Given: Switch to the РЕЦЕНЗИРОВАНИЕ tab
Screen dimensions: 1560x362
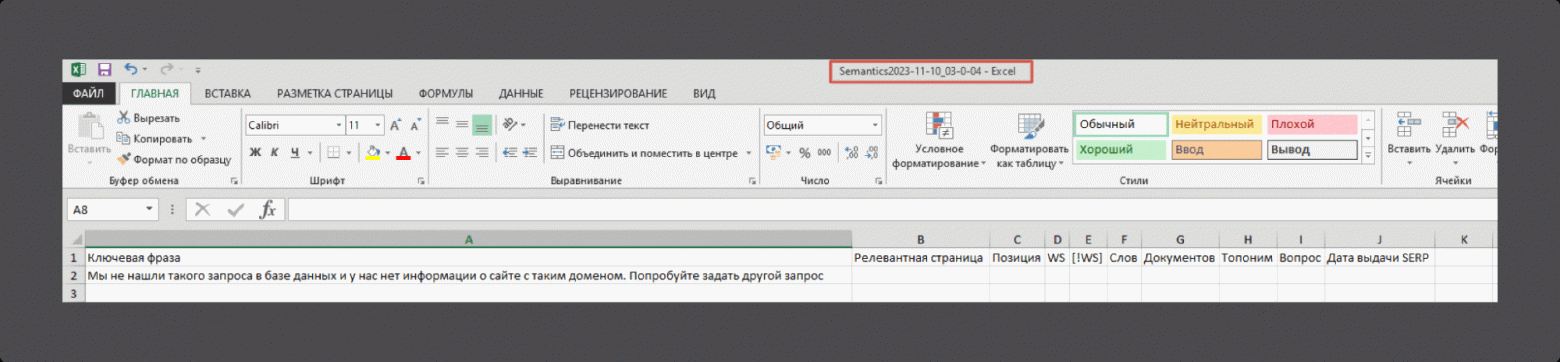Looking at the screenshot, I should [618, 94].
